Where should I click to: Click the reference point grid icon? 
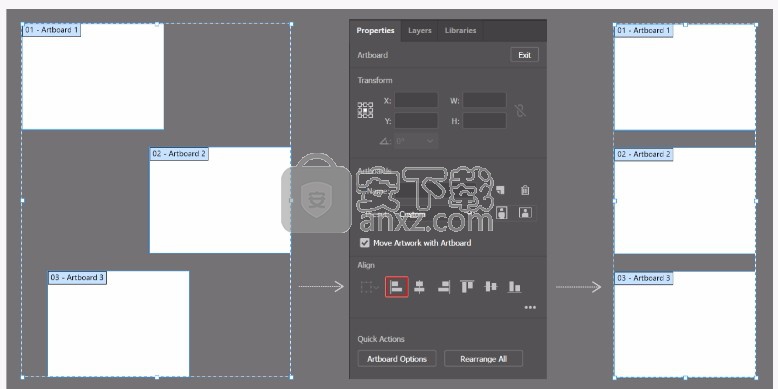click(x=365, y=110)
